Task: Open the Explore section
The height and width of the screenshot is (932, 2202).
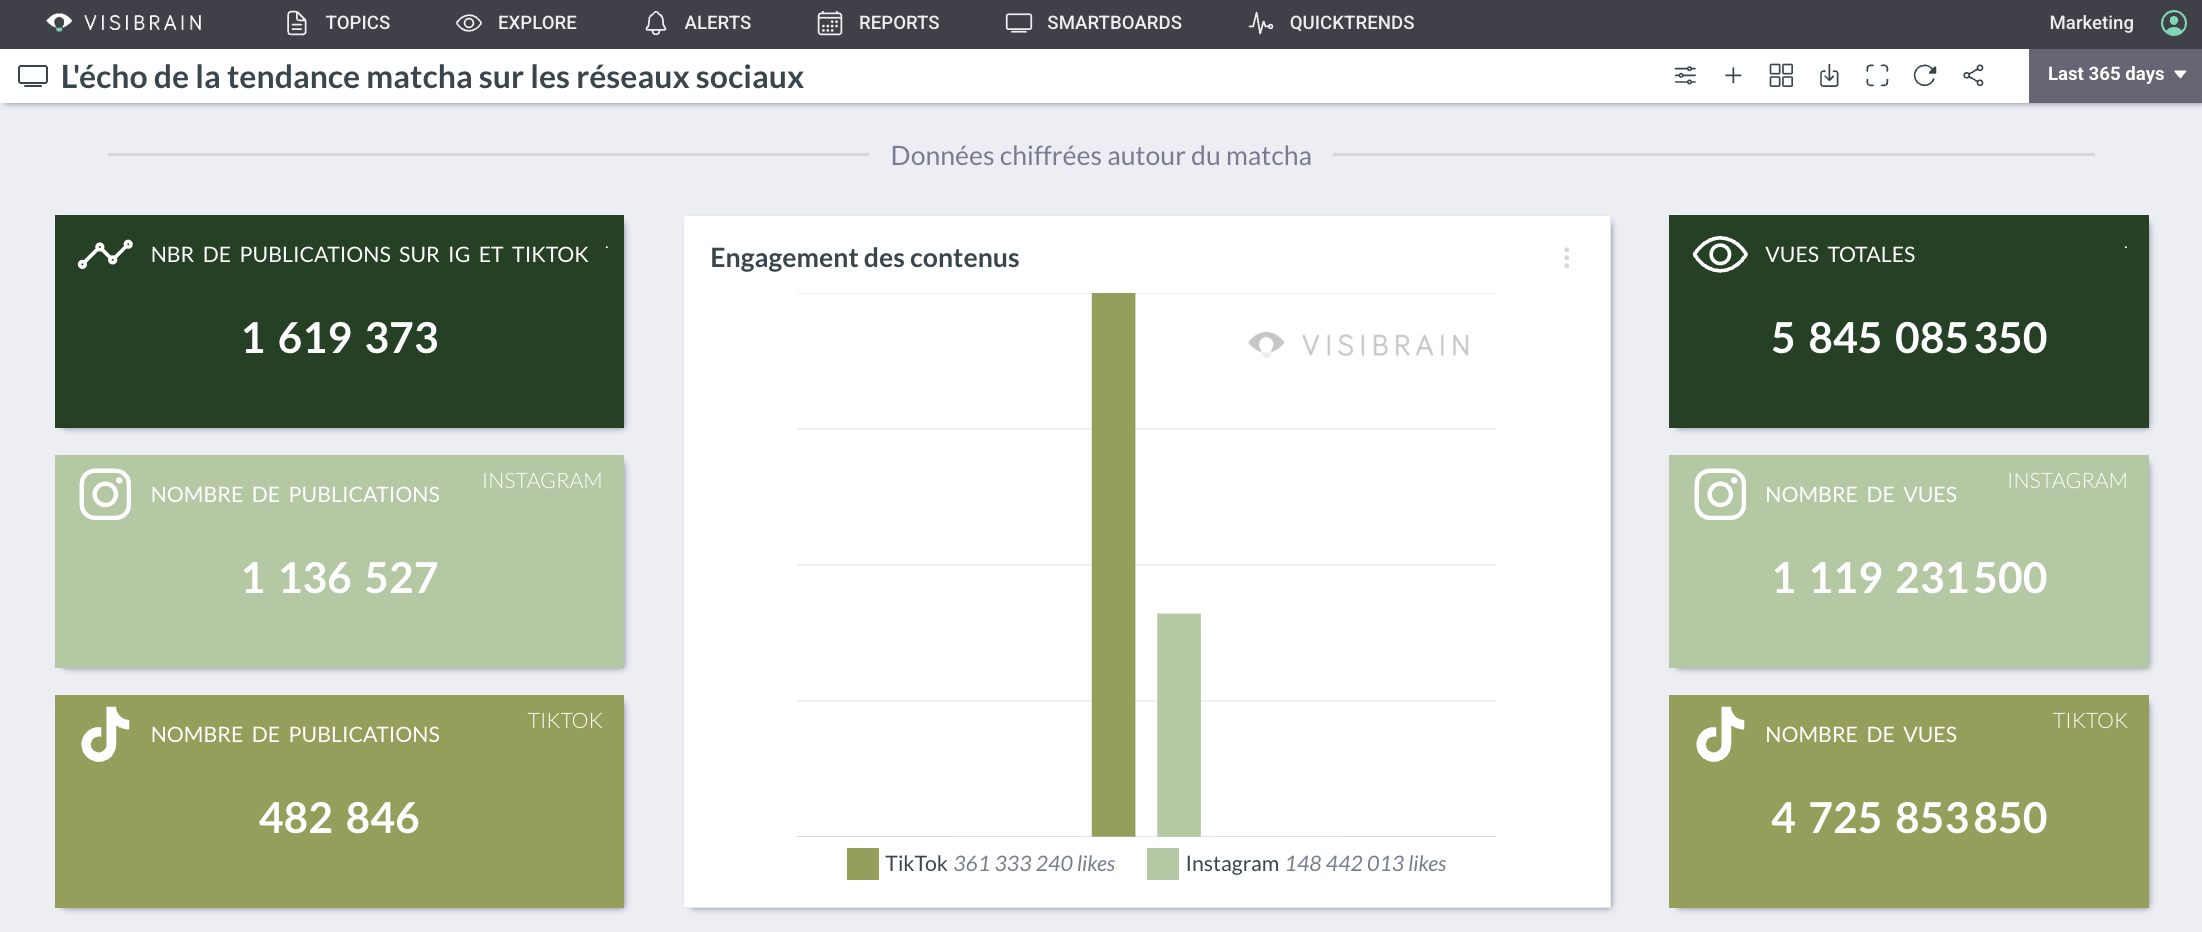Action: point(516,22)
